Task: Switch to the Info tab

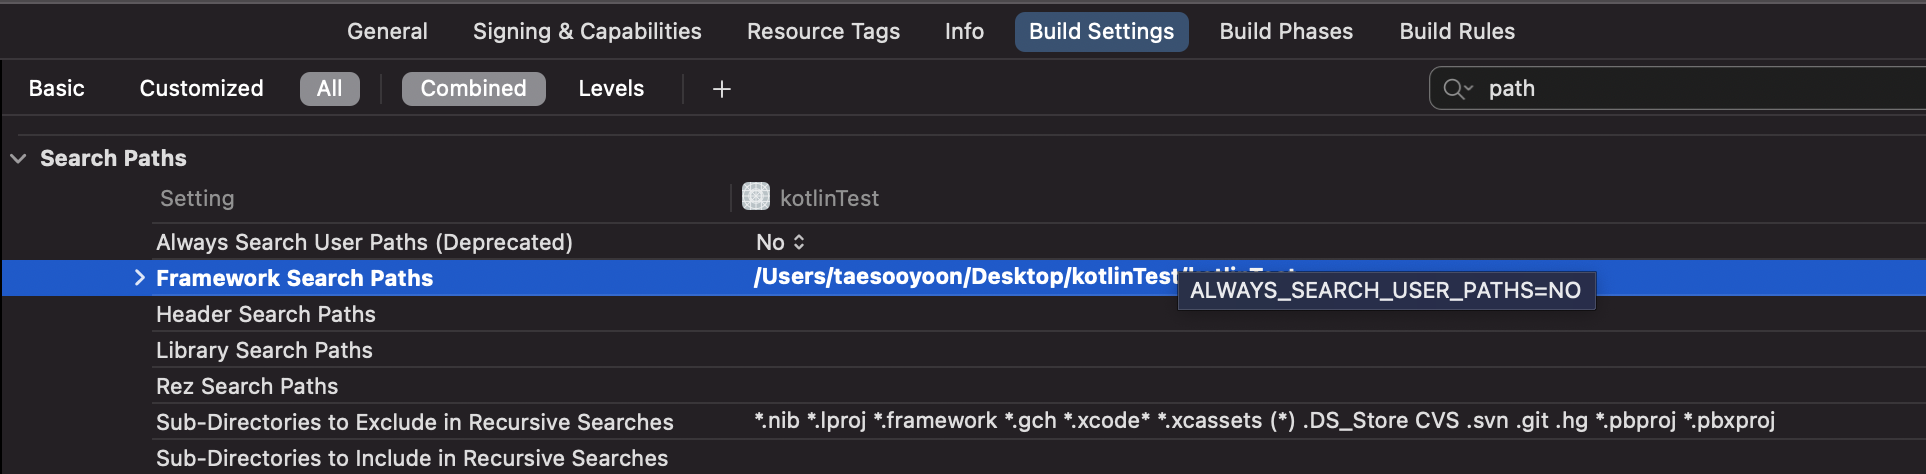Action: pos(964,31)
